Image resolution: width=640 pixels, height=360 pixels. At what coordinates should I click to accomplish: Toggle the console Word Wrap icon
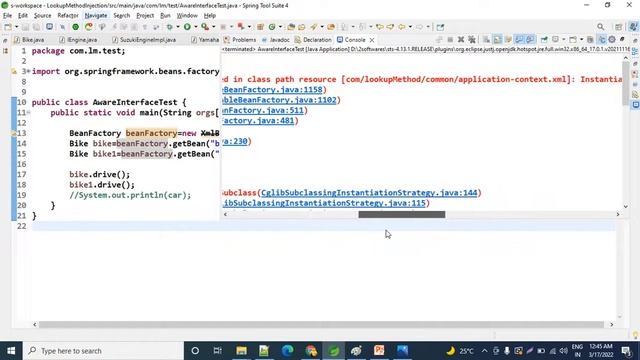pos(508,40)
